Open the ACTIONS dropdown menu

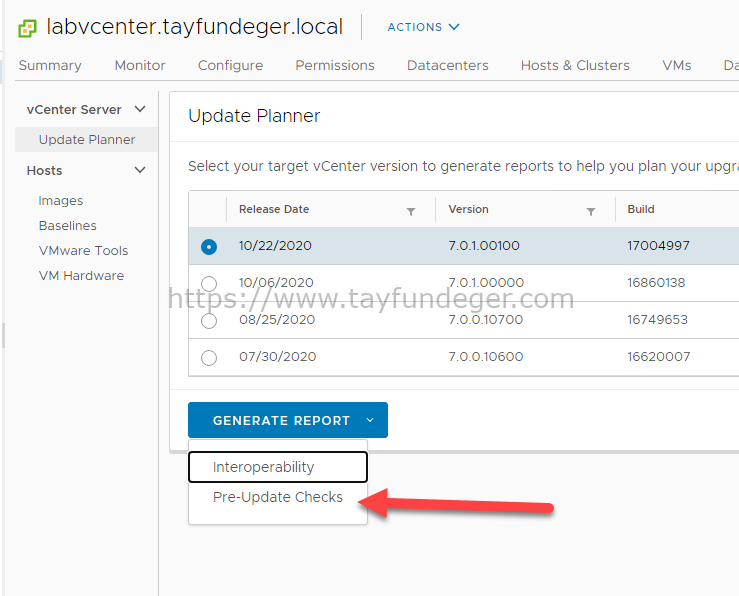click(423, 27)
